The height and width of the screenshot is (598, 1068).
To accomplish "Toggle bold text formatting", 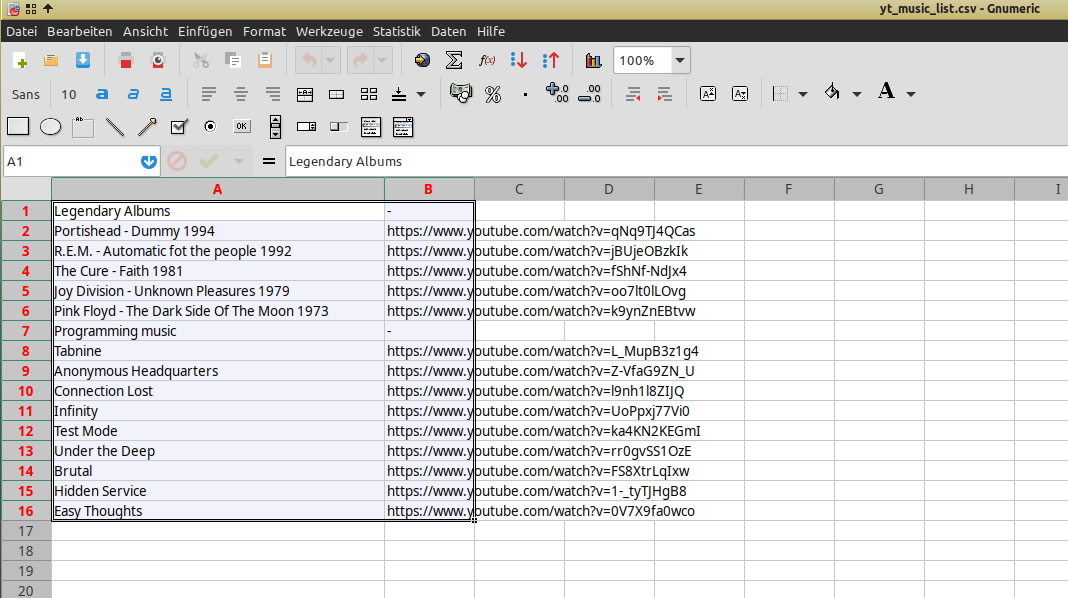I will (101, 94).
